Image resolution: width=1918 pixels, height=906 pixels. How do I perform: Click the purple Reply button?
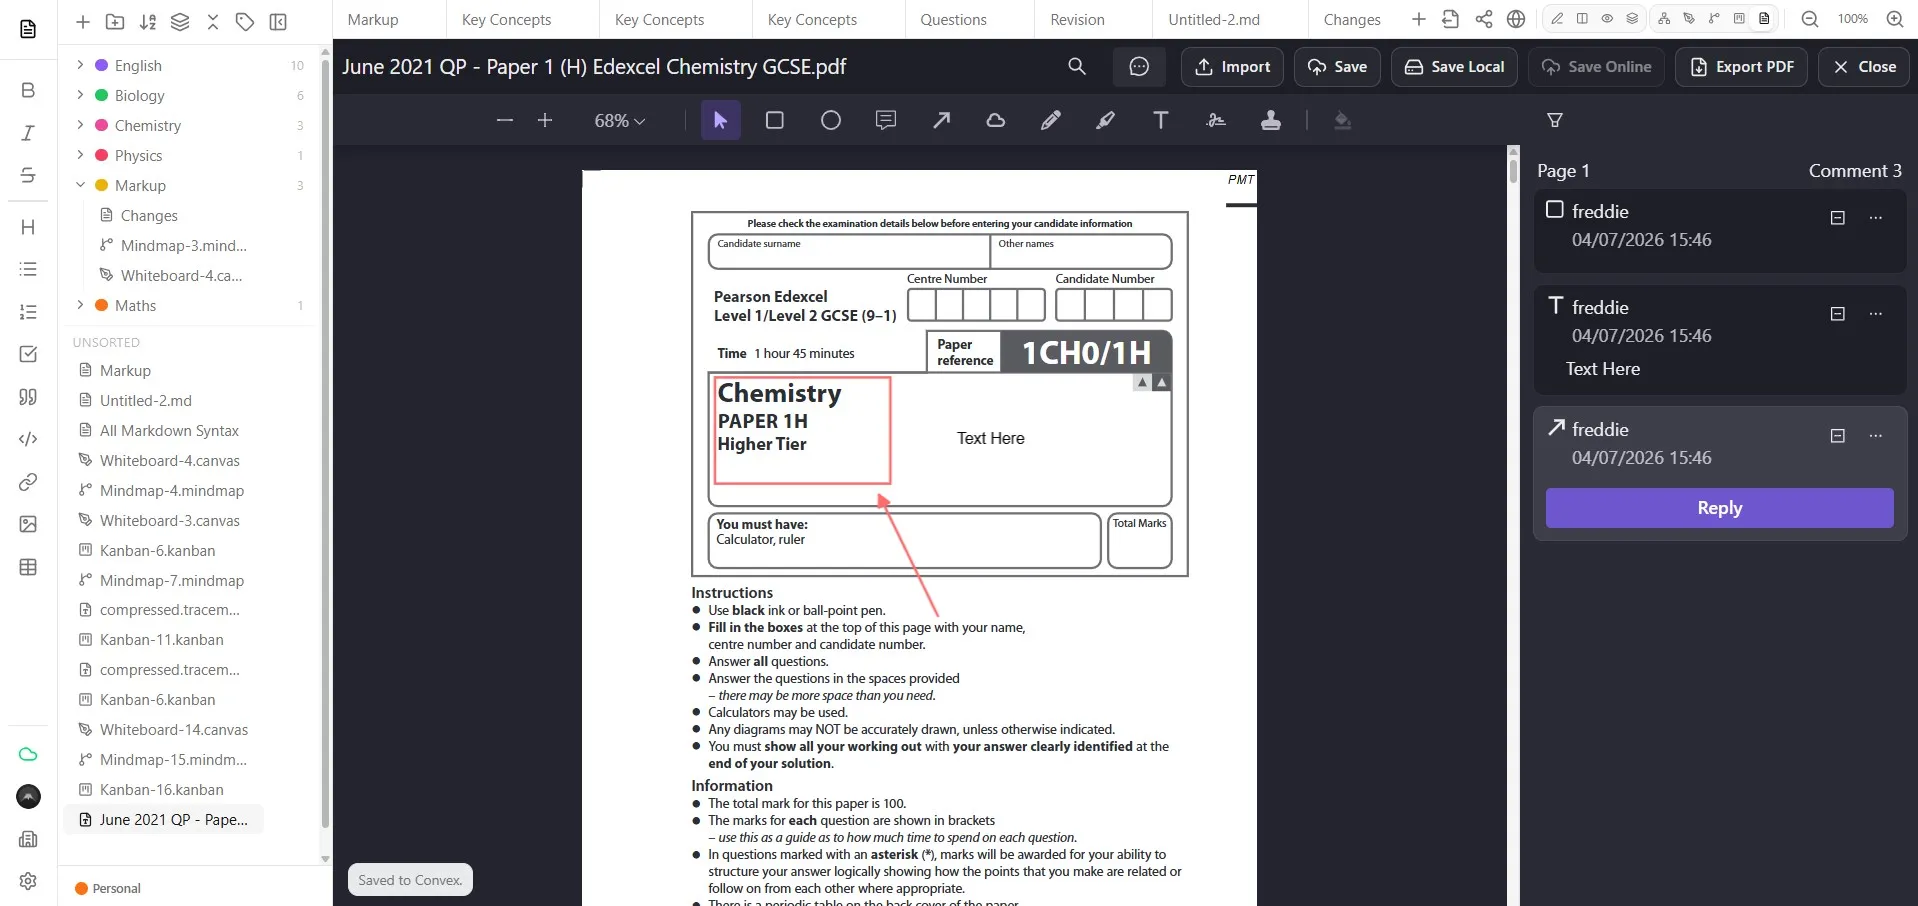[x=1719, y=508]
